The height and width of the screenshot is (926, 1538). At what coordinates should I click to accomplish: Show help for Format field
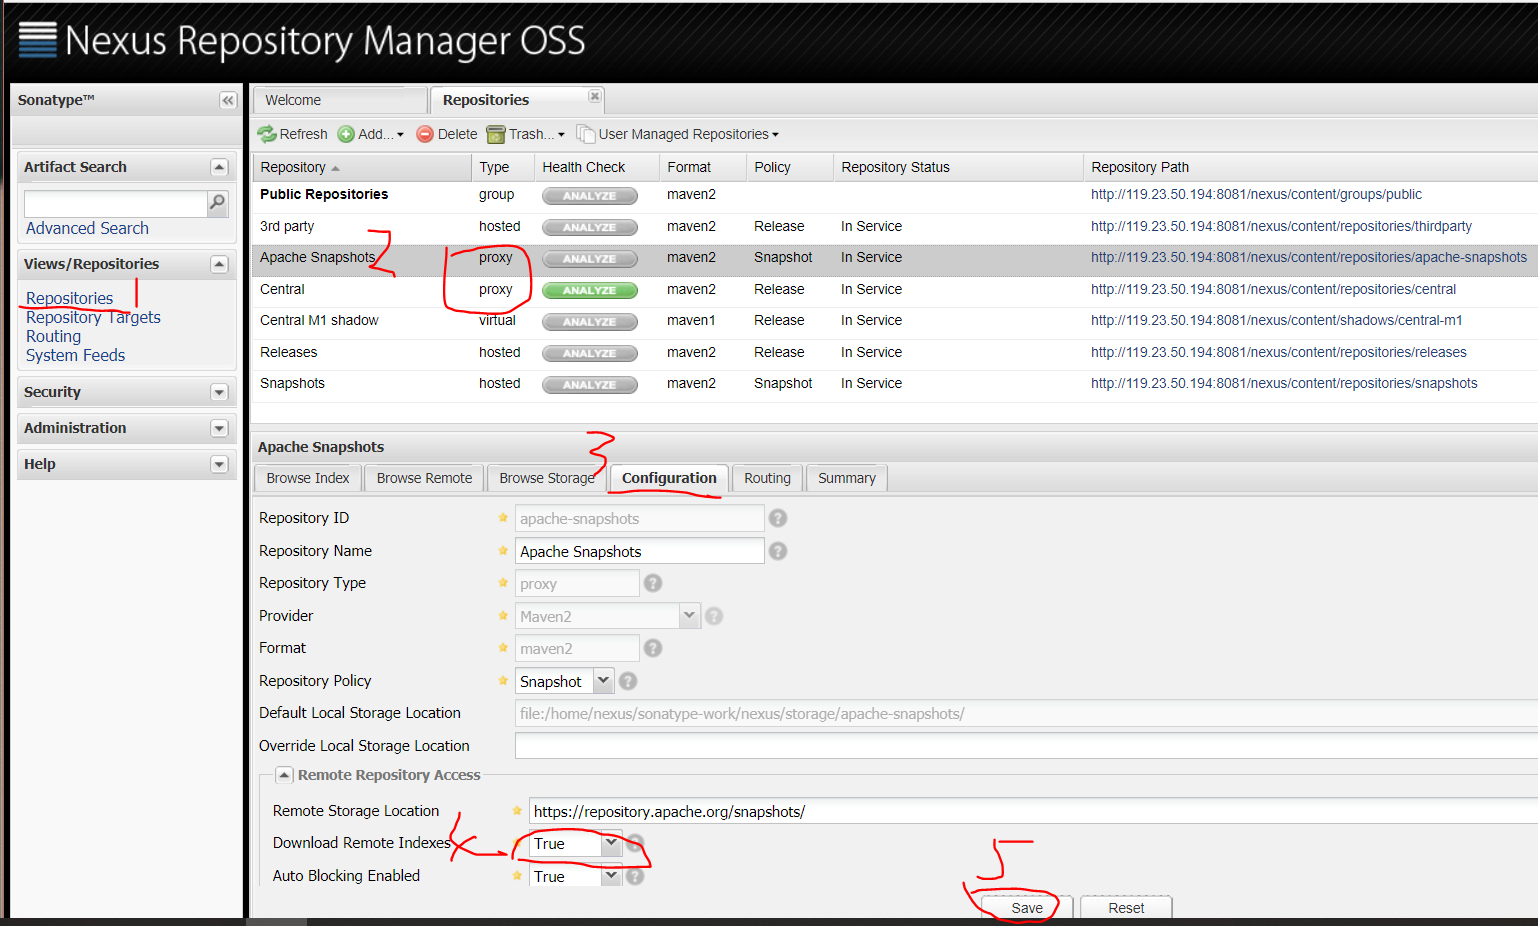653,648
